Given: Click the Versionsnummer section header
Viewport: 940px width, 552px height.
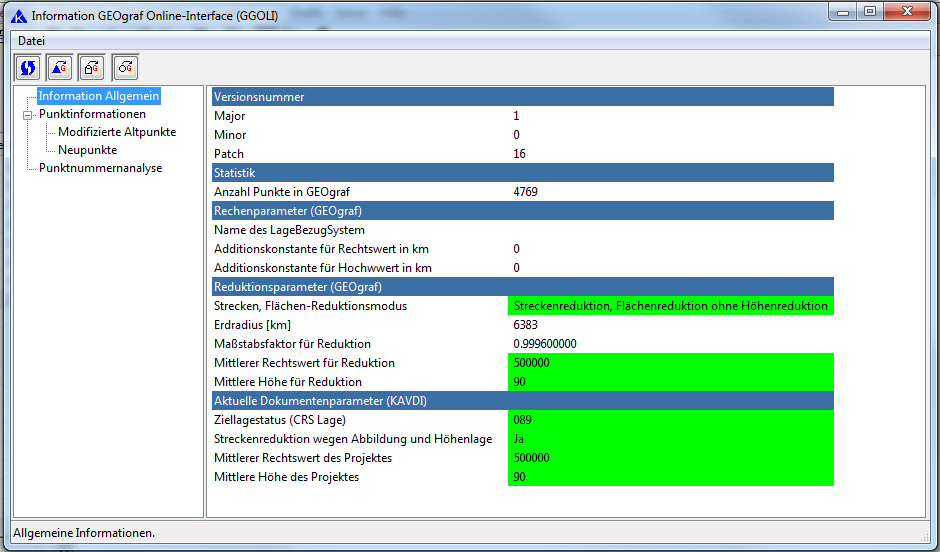Looking at the screenshot, I should coord(522,97).
